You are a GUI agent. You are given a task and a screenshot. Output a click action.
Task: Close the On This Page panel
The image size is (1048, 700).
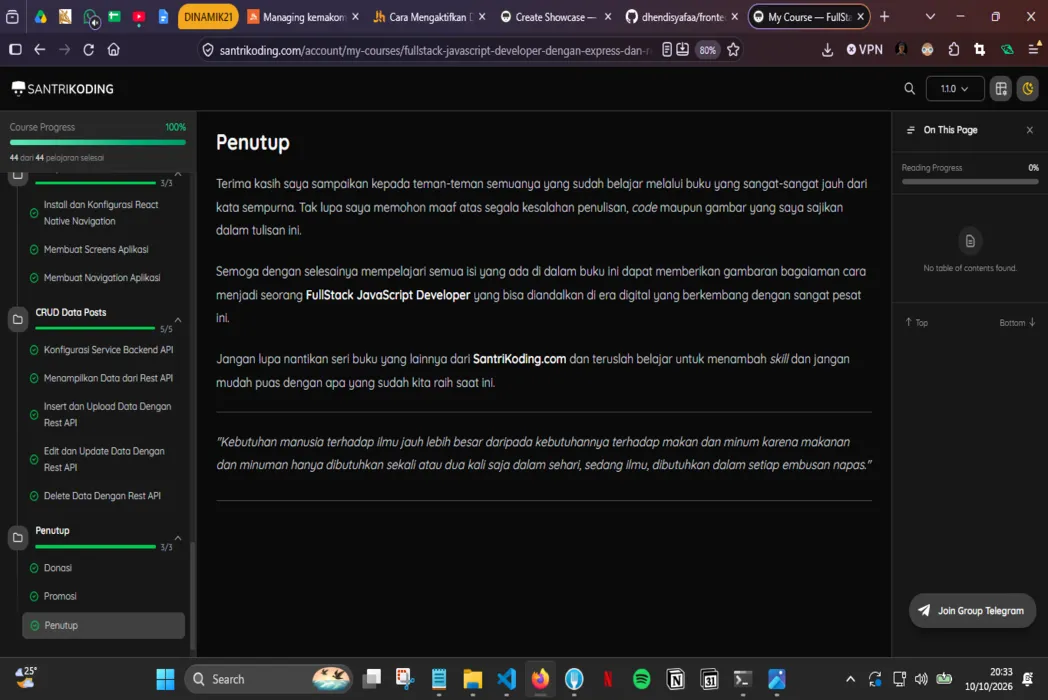(x=1029, y=130)
